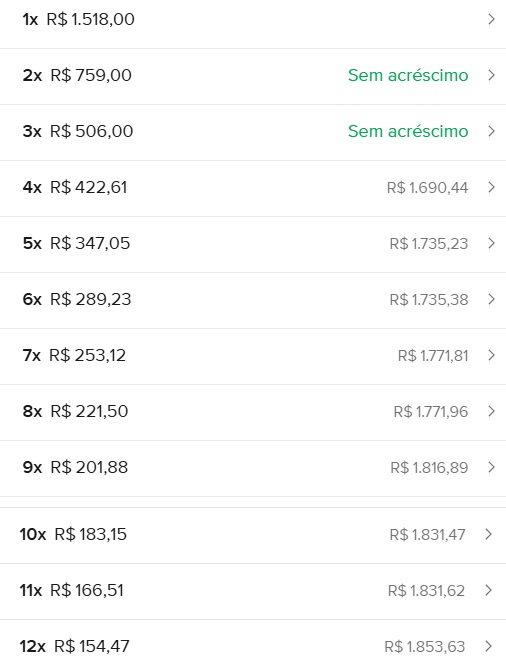This screenshot has height=663, width=506.
Task: Open the arrow next to R$ 1.771,96
Action: pyautogui.click(x=491, y=411)
